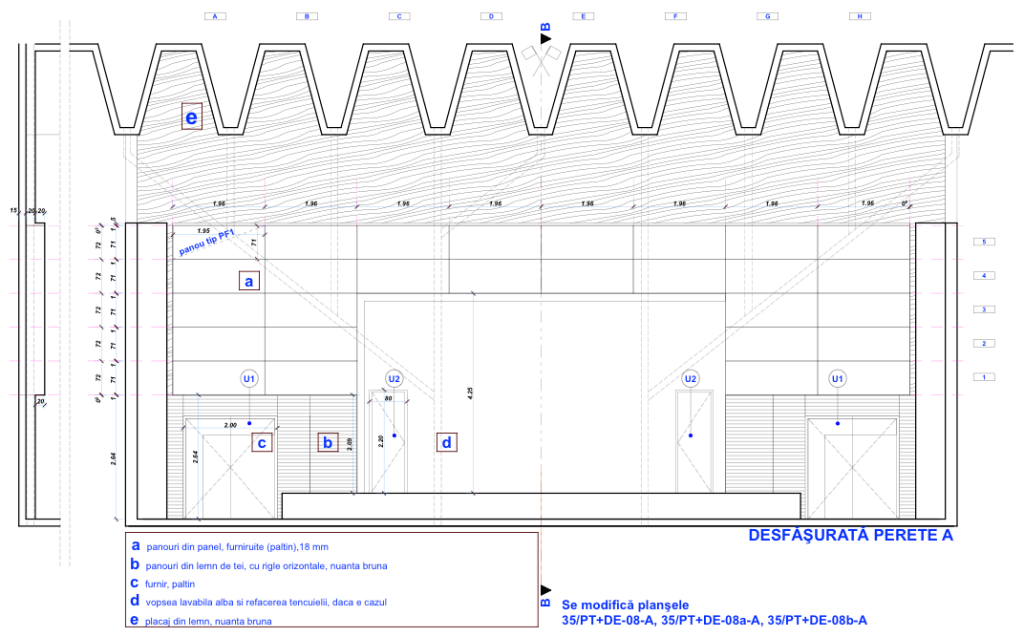Click the boxed 'e' material tag

(192, 117)
